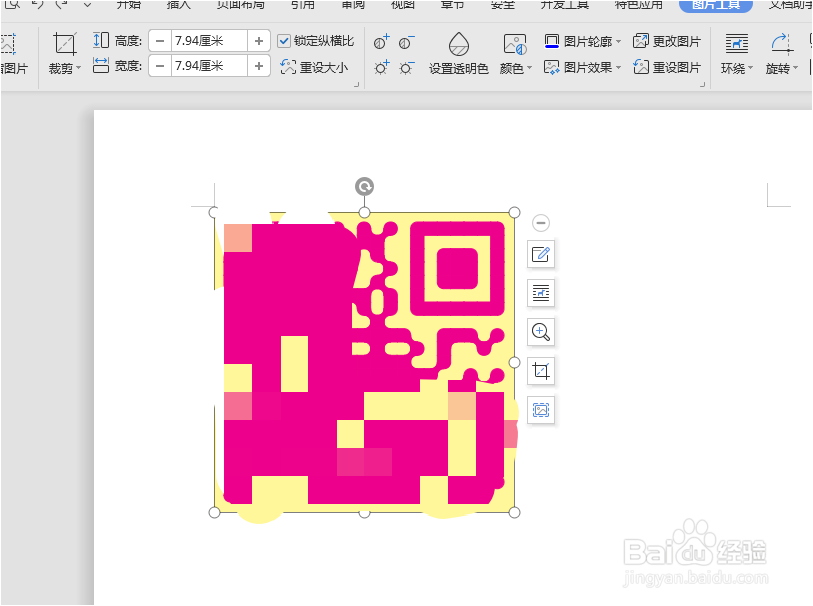This screenshot has height=606, width=813.
Task: Click the bottom-right corner resize handle
Action: tap(514, 513)
